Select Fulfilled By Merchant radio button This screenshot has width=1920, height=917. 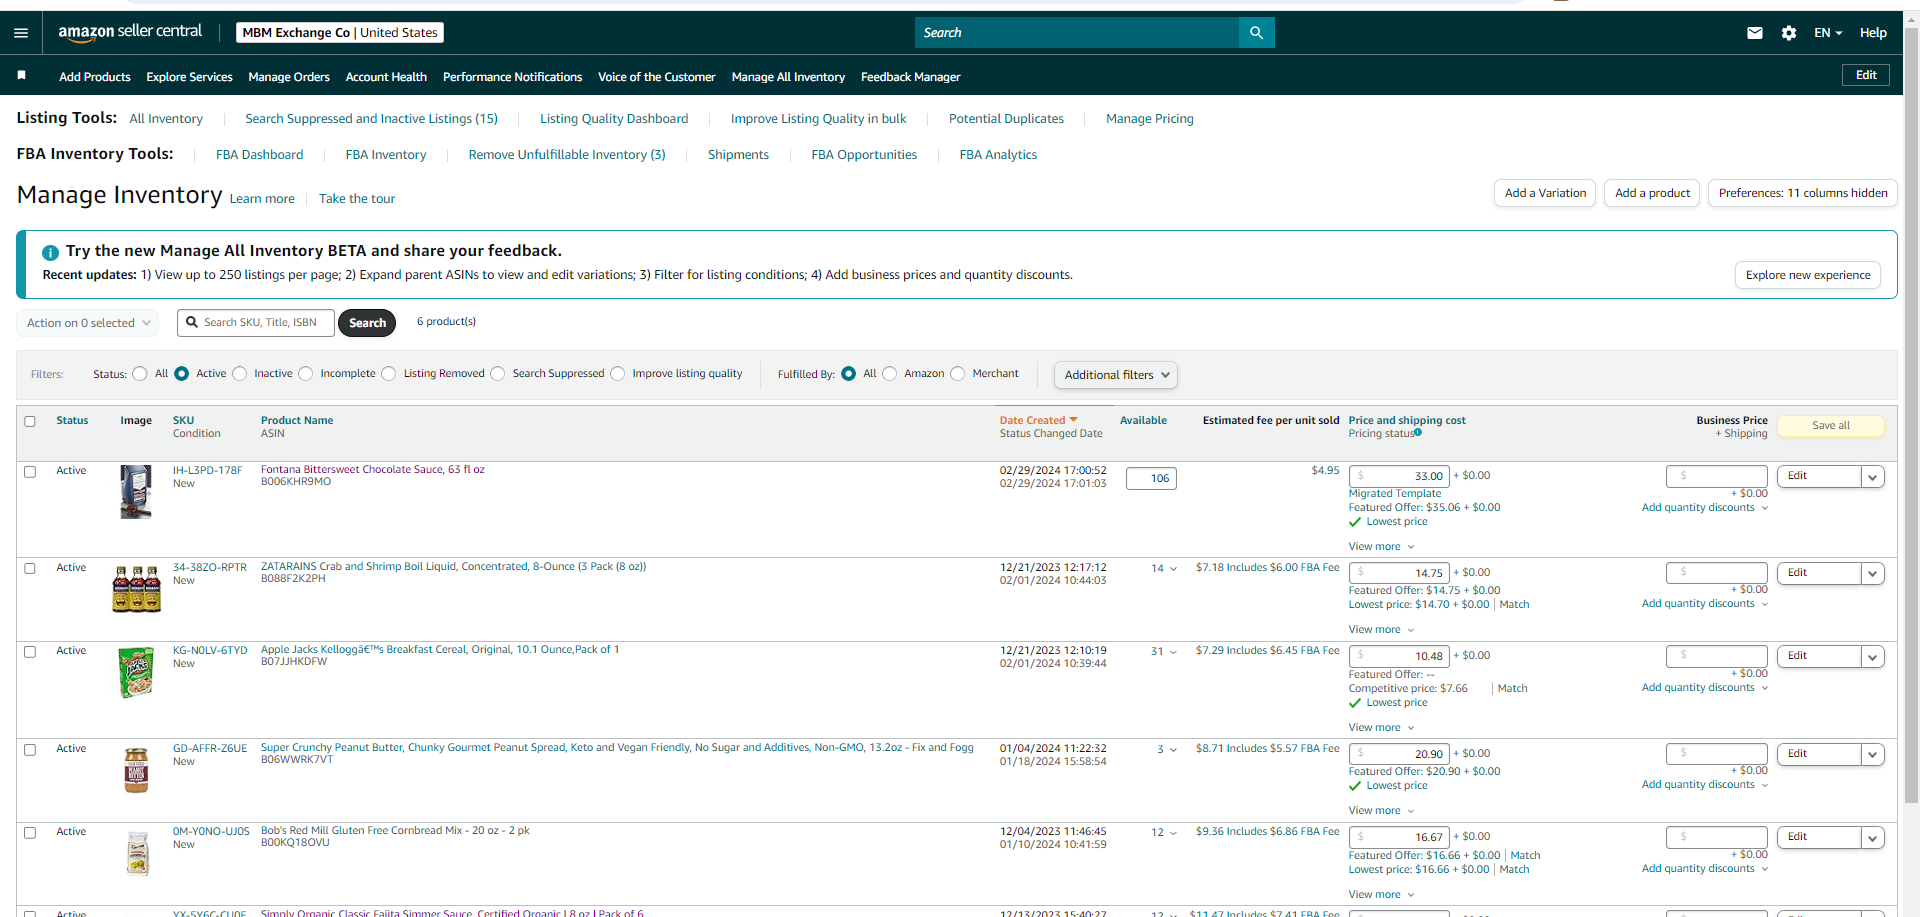(x=958, y=374)
